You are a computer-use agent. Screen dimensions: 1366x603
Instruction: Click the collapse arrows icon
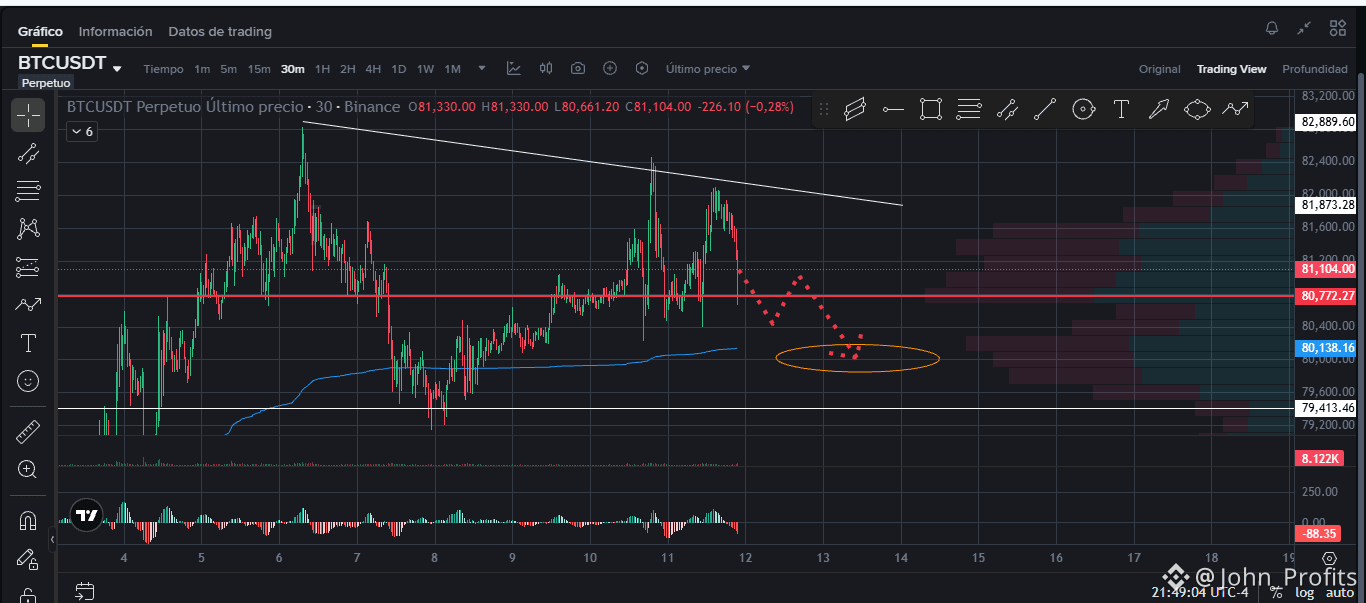point(1304,28)
